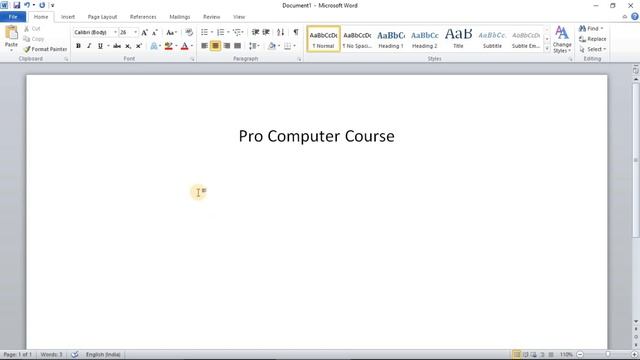This screenshot has width=640, height=360.
Task: Cut the selection with Cut
Action: (x=32, y=29)
